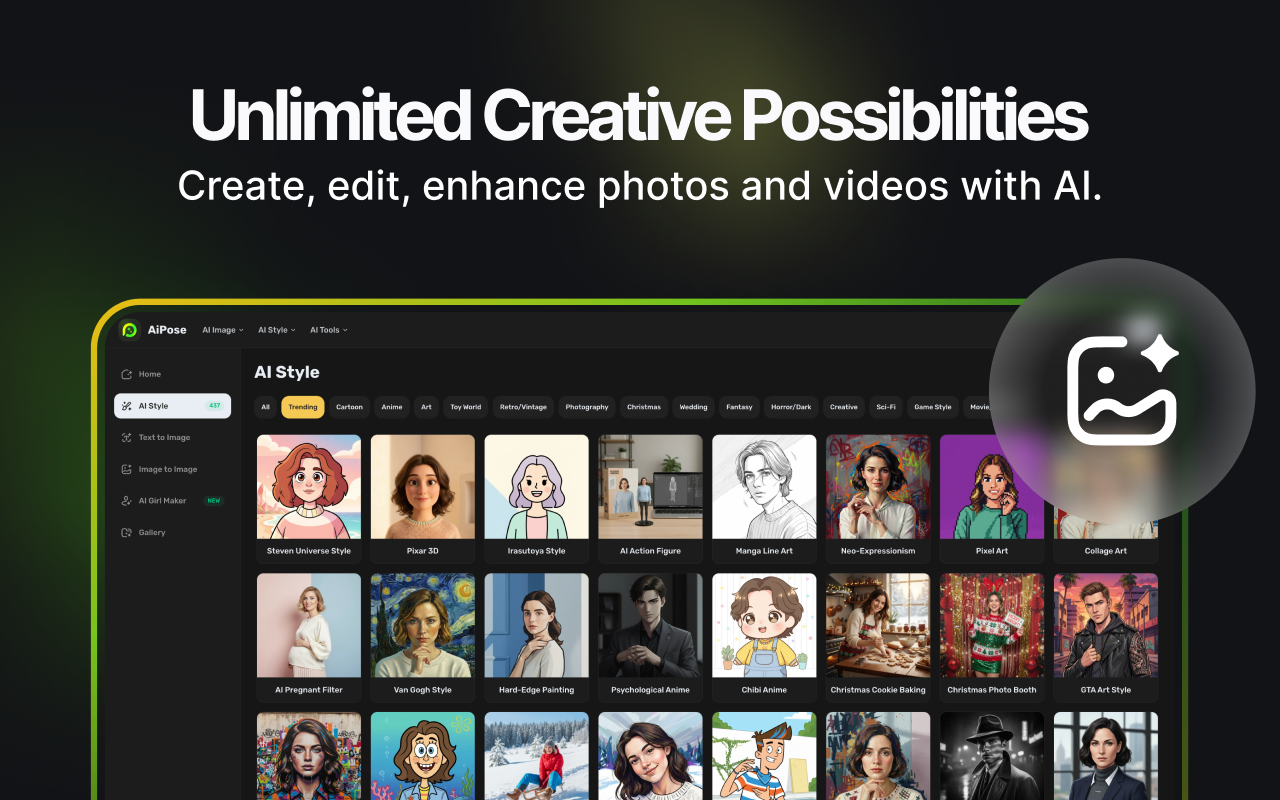Click the Pixel Art caption
Image resolution: width=1280 pixels, height=800 pixels.
coord(992,551)
